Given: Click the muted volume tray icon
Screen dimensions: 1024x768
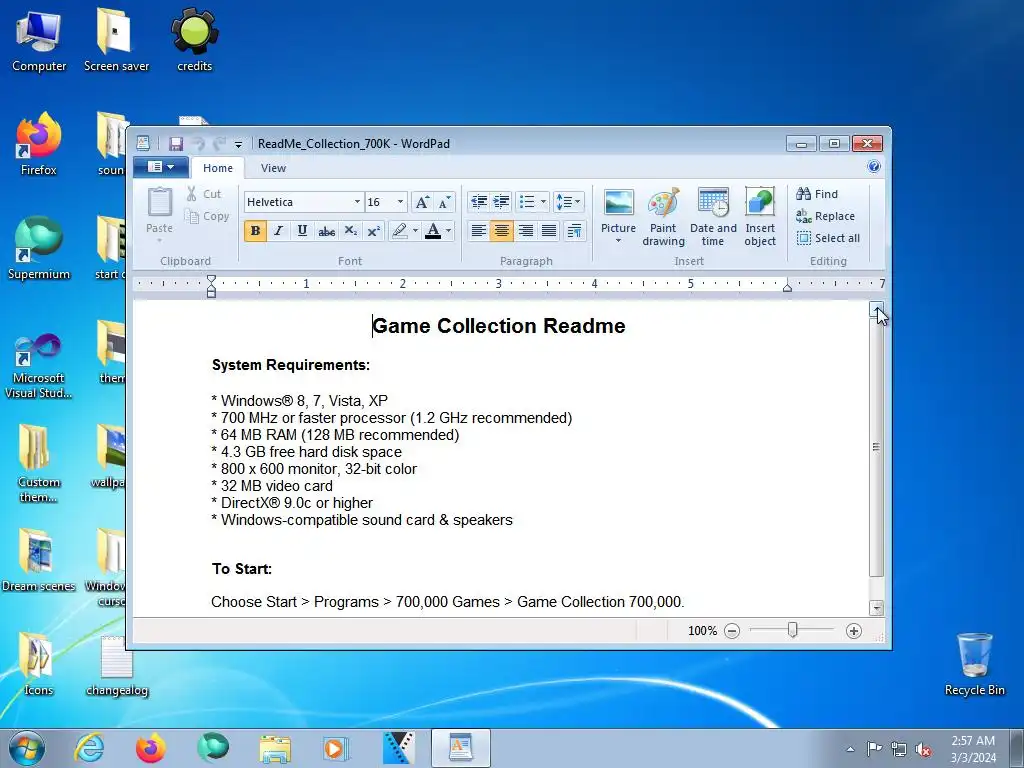Looking at the screenshot, I should pos(923,749).
